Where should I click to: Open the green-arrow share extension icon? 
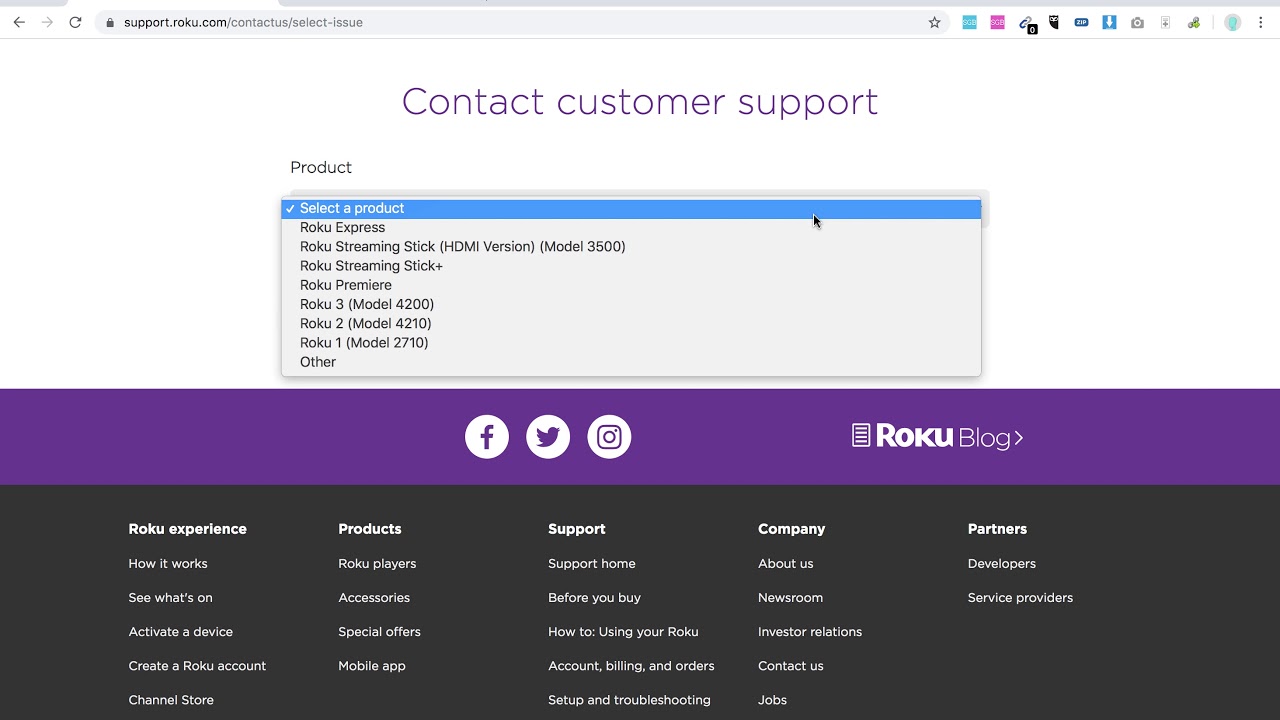(1193, 22)
